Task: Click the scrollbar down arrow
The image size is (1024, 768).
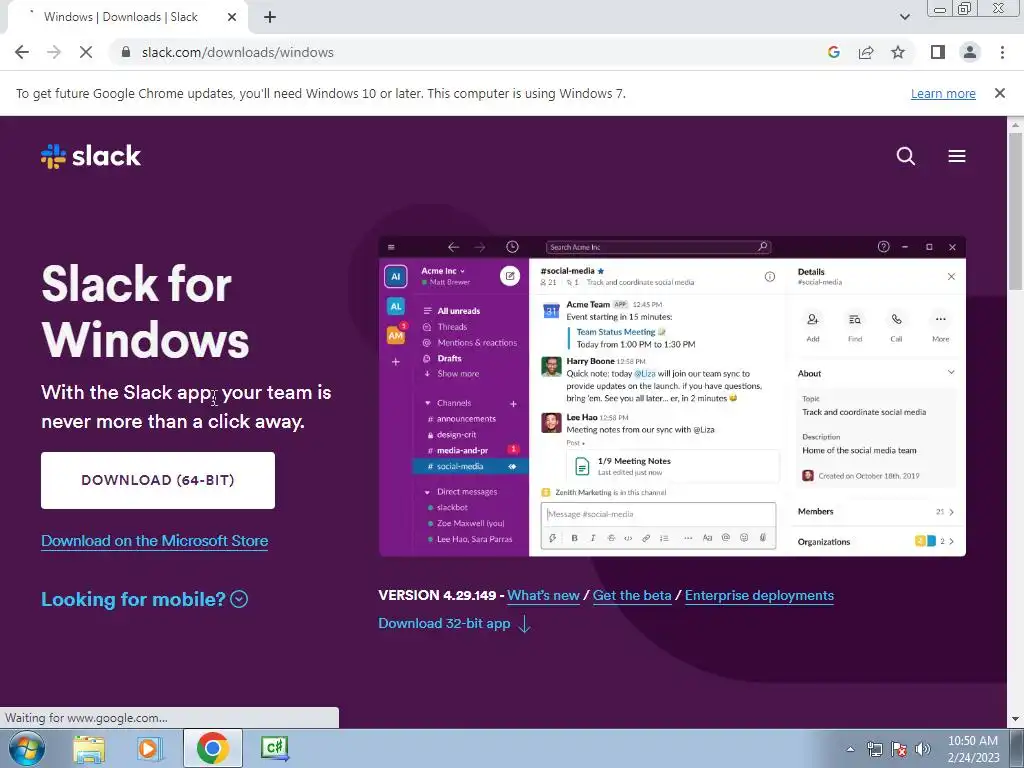Action: point(1015,719)
